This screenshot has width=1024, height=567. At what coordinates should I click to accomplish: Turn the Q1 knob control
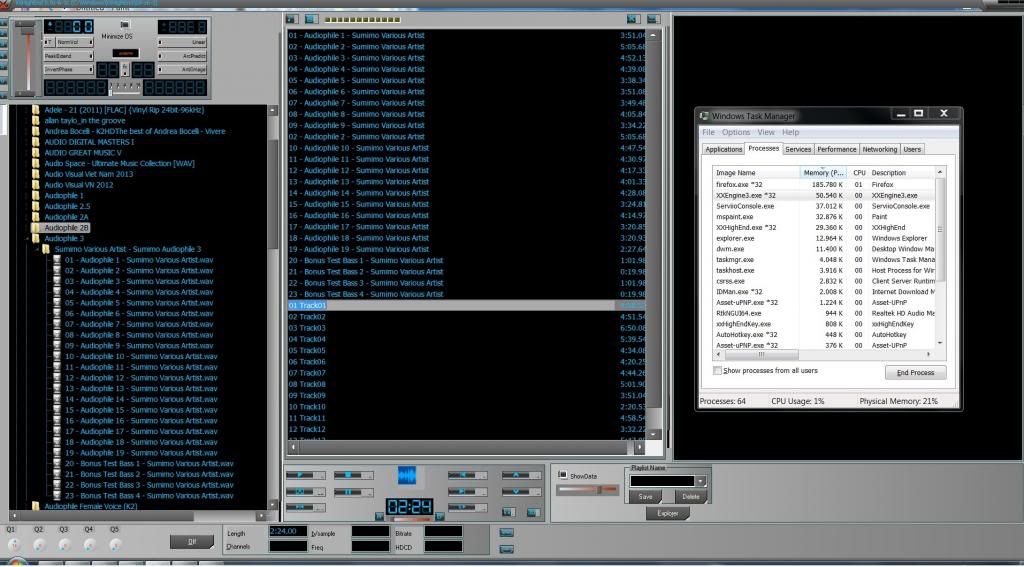(14, 544)
